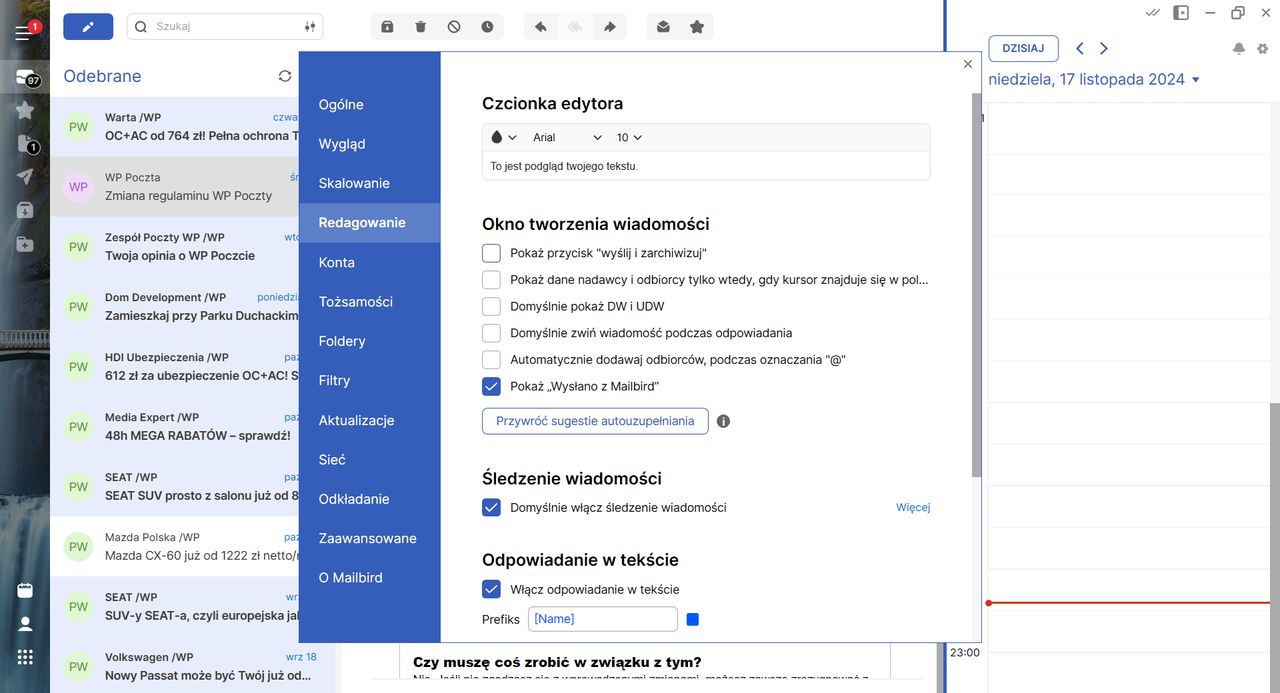Open drafts icon with badge 1
The image size is (1280, 693).
pyautogui.click(x=25, y=144)
